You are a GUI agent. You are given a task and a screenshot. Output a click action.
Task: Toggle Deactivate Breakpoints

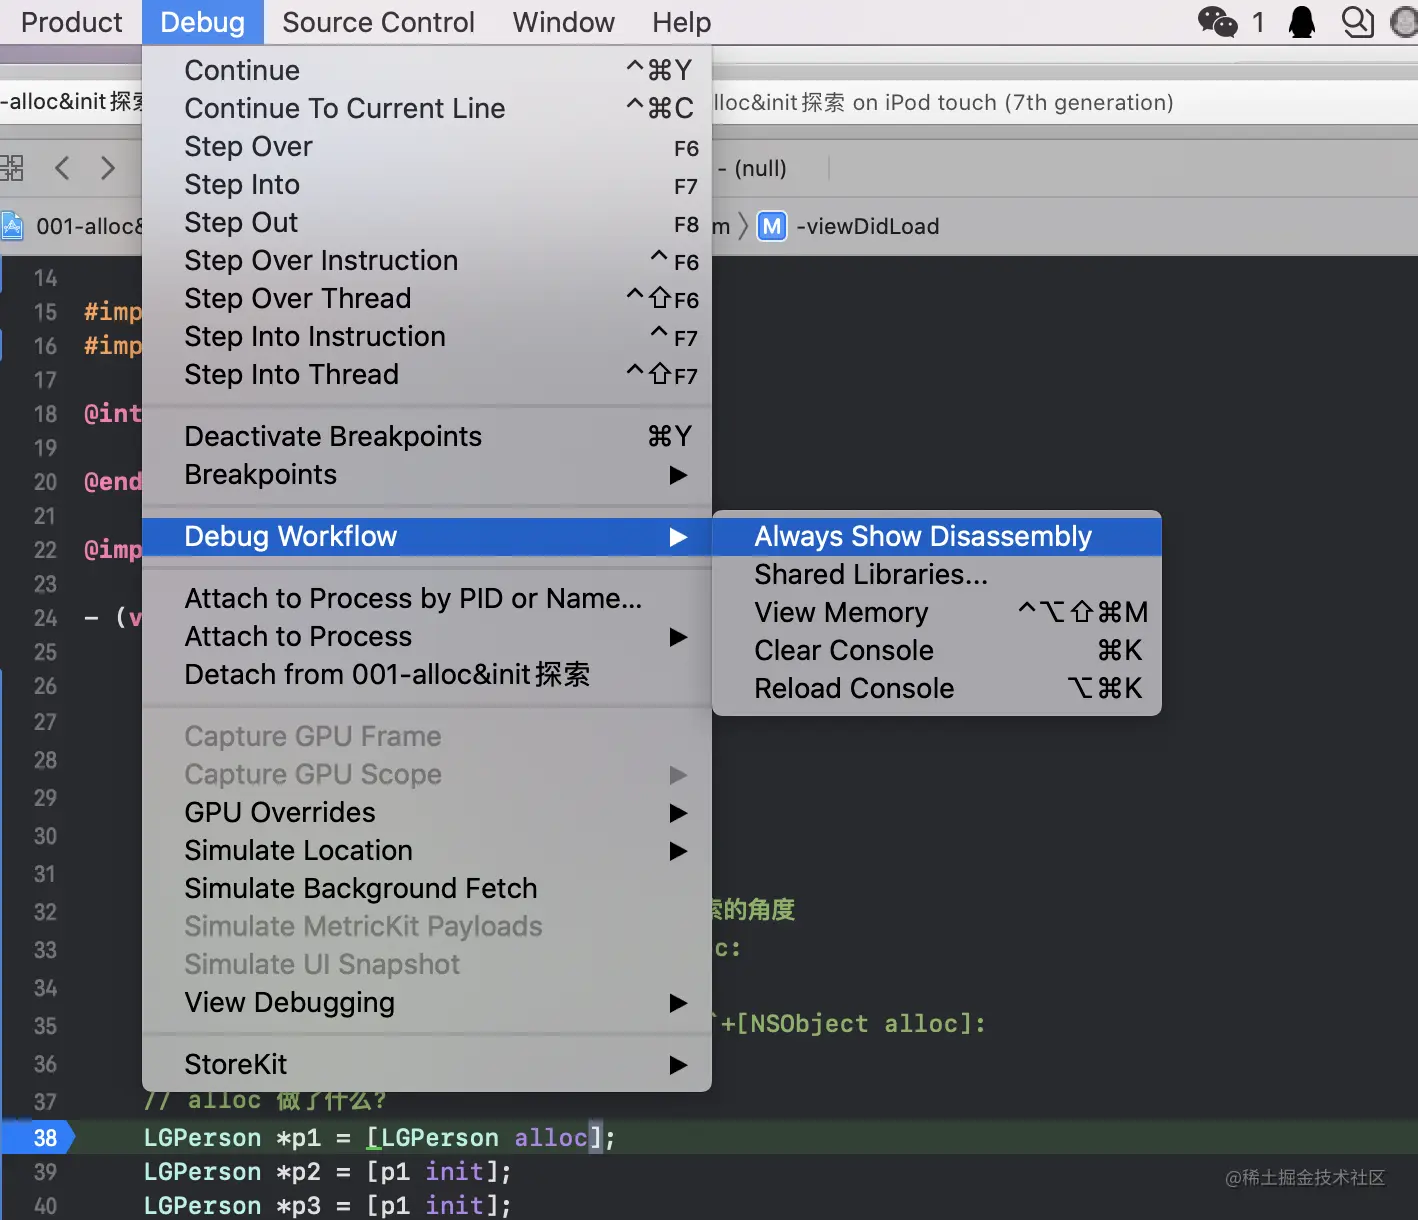(x=427, y=436)
